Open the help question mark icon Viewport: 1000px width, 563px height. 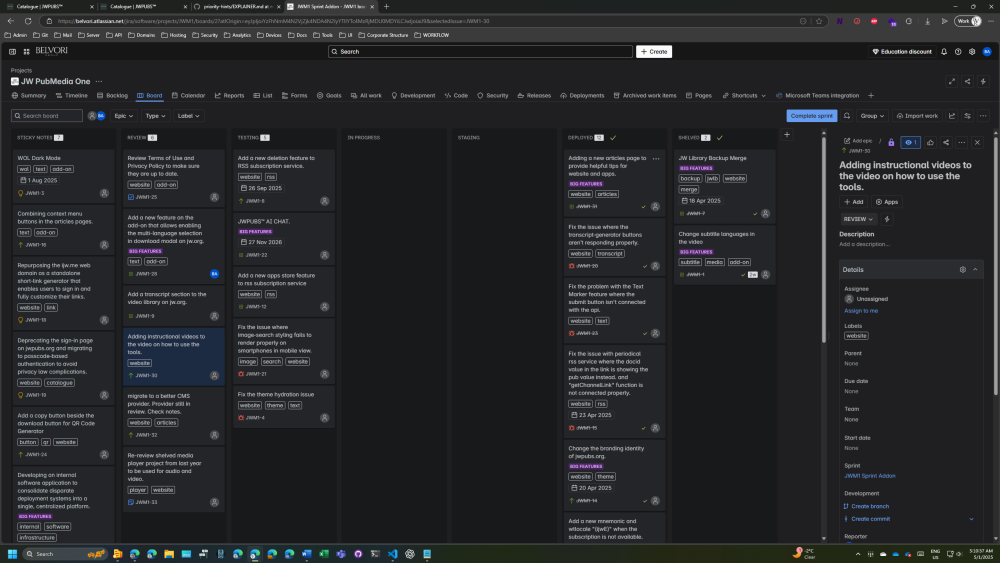click(x=958, y=51)
